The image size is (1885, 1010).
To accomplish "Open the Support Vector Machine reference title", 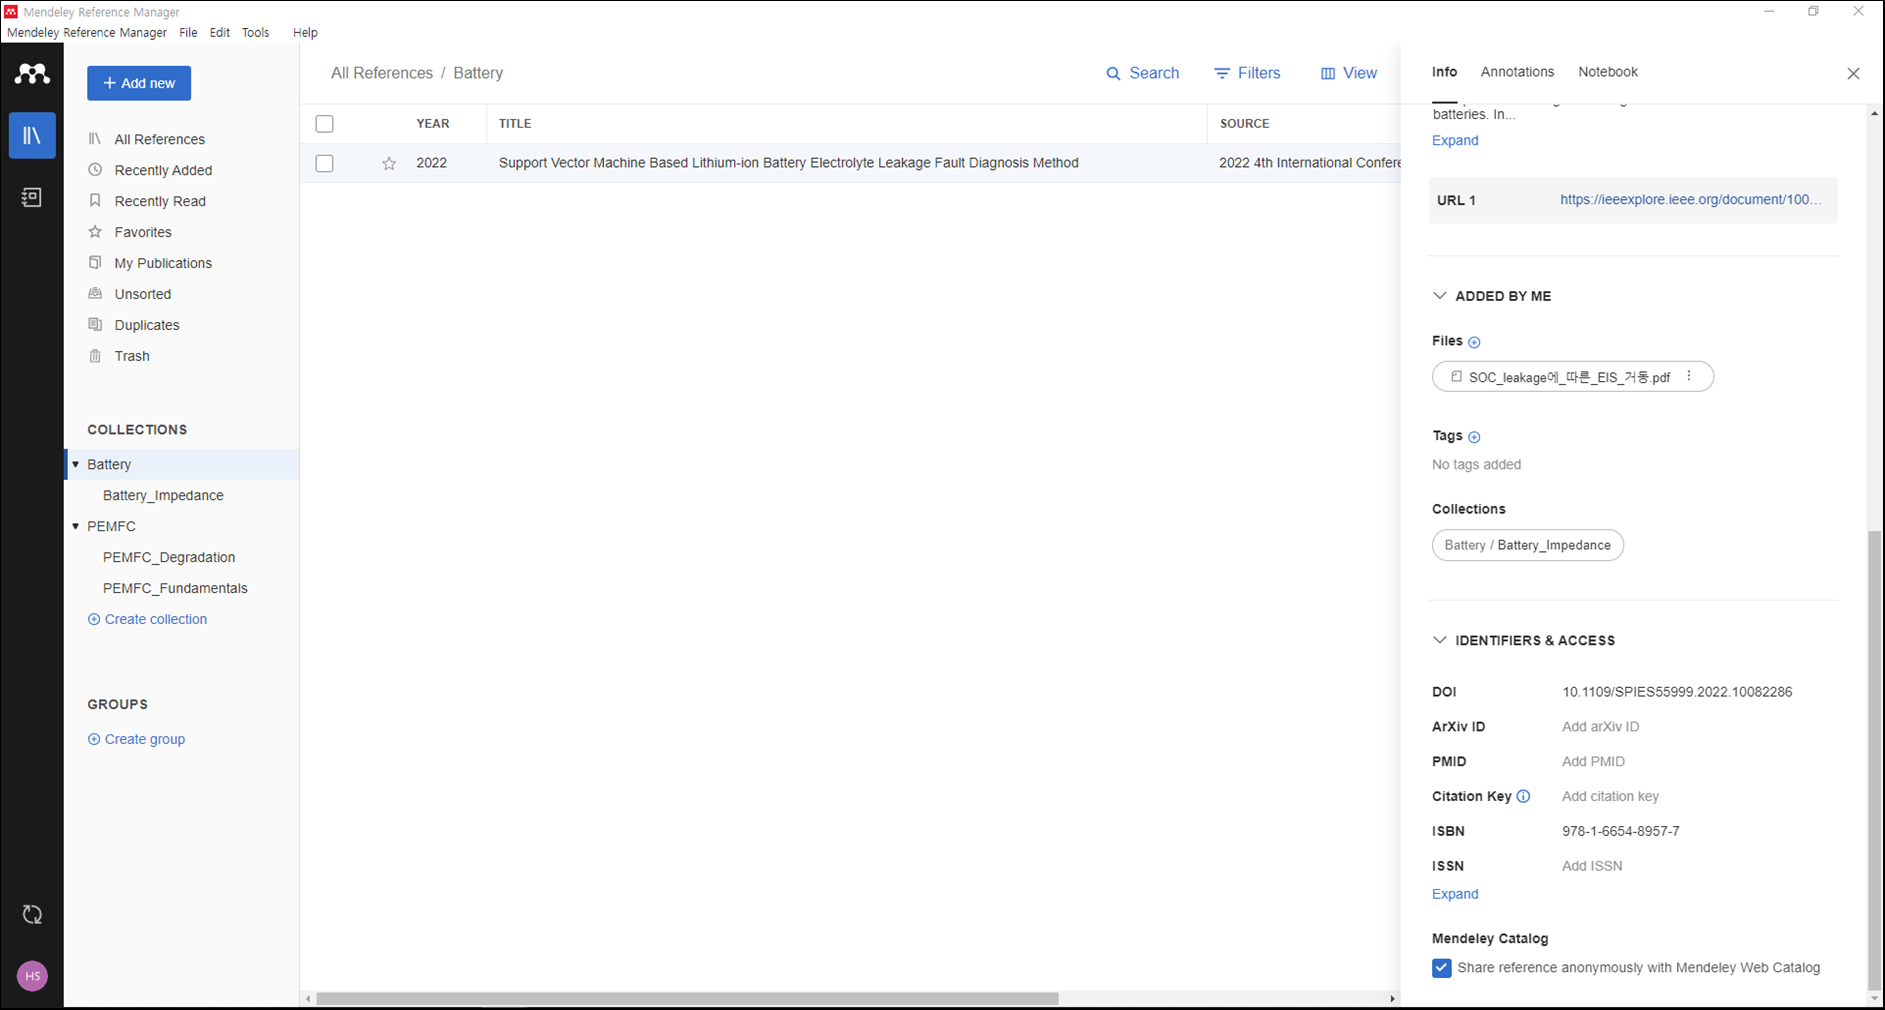I will [788, 163].
